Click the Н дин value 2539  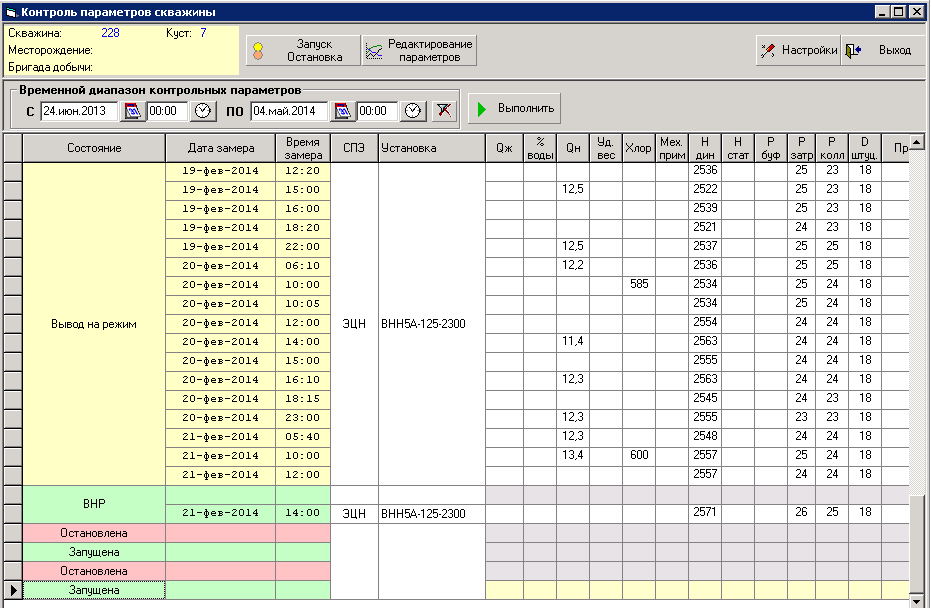click(705, 208)
